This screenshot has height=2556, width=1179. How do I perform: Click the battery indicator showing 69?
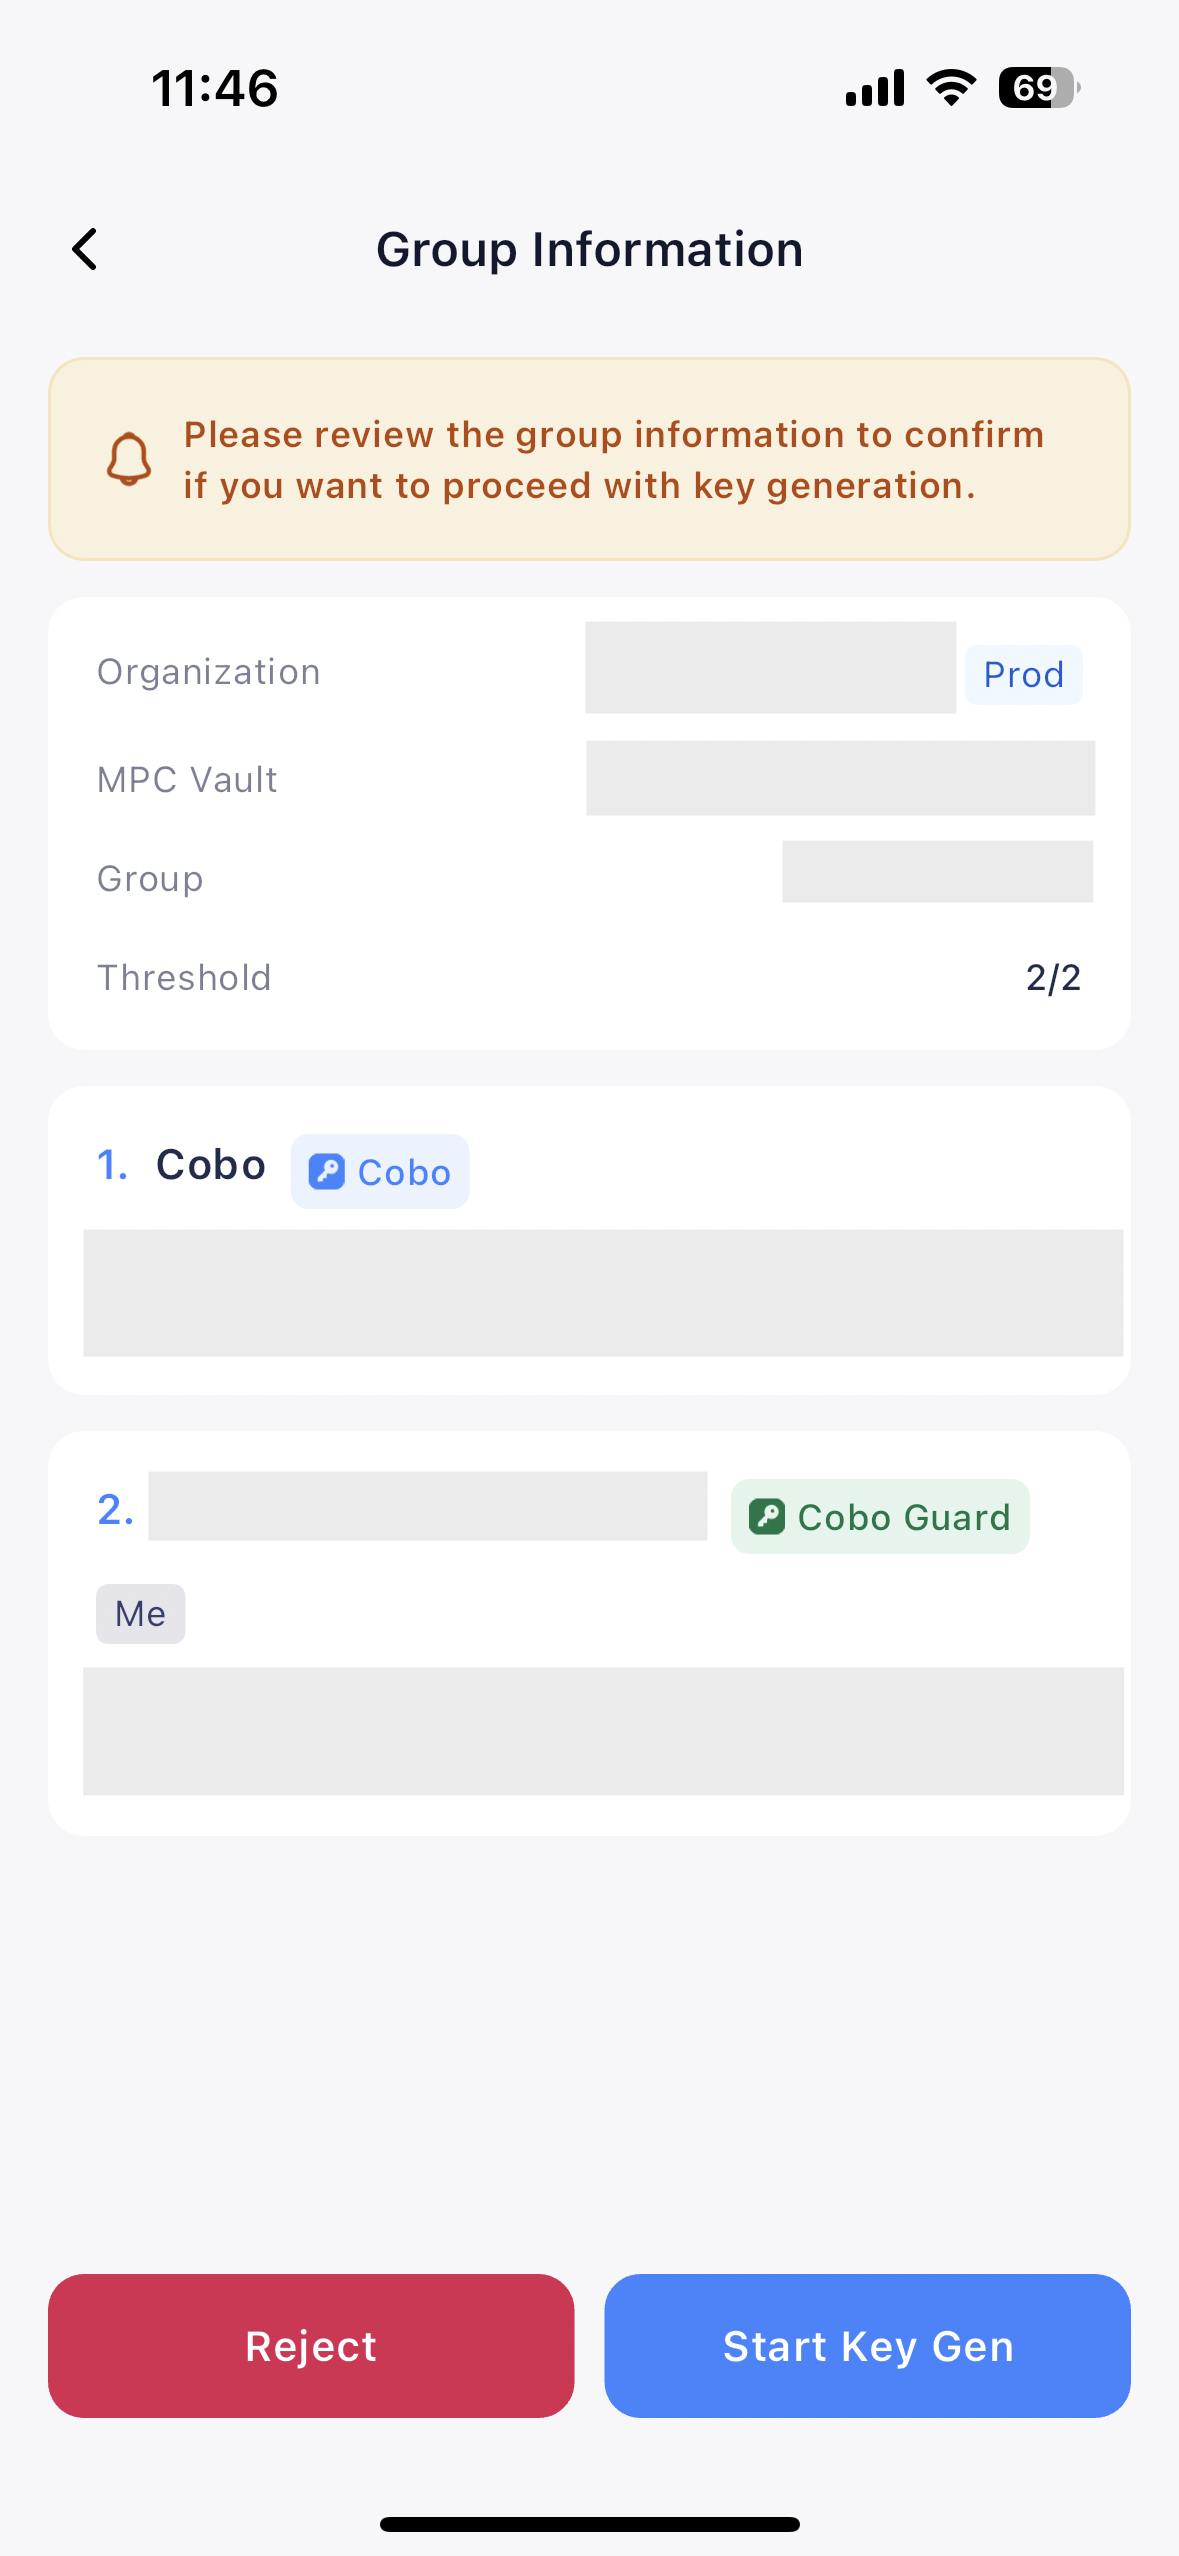pyautogui.click(x=1038, y=87)
